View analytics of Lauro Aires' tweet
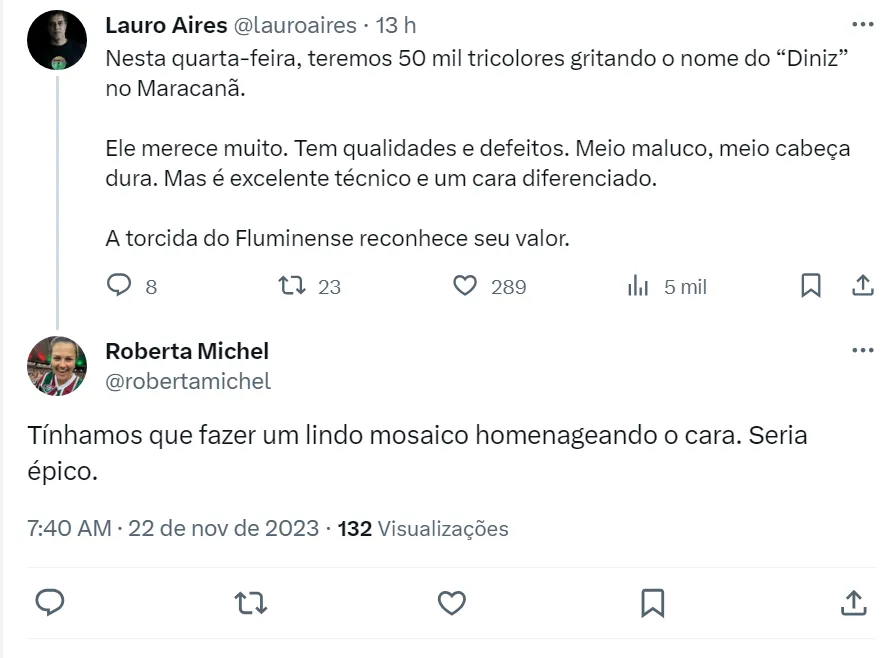 pyautogui.click(x=638, y=286)
